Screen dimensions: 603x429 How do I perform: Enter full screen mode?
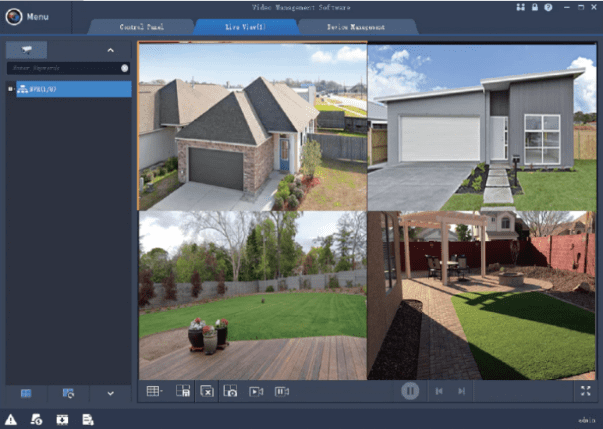(585, 392)
